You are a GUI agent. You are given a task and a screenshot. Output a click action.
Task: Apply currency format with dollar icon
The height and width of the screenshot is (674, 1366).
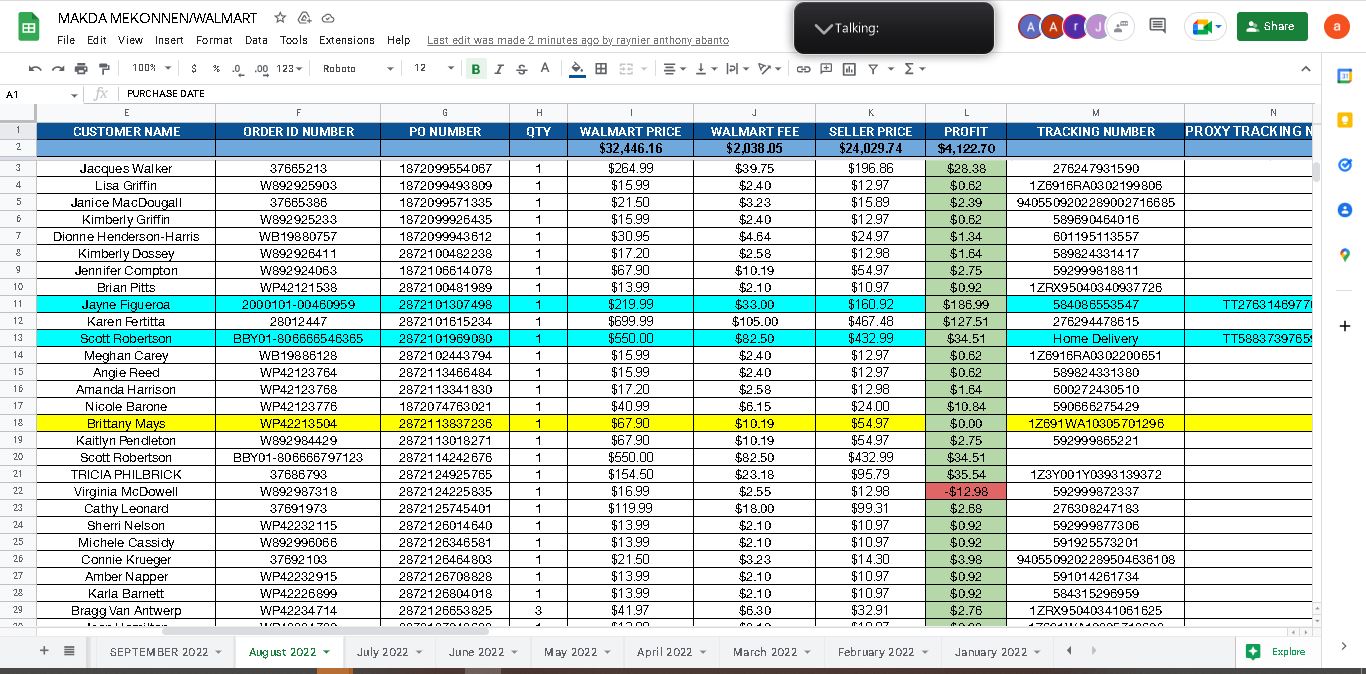point(194,69)
